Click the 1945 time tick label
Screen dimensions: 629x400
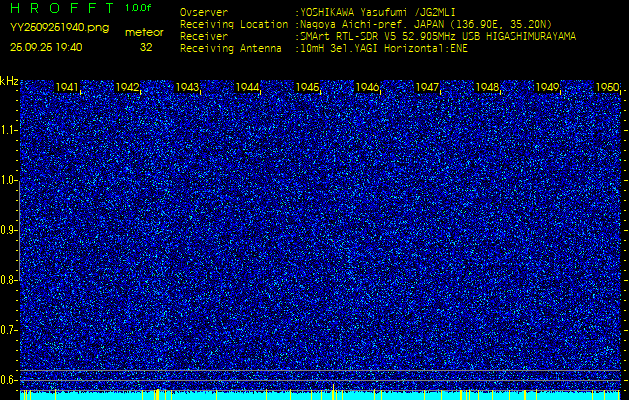coord(308,88)
